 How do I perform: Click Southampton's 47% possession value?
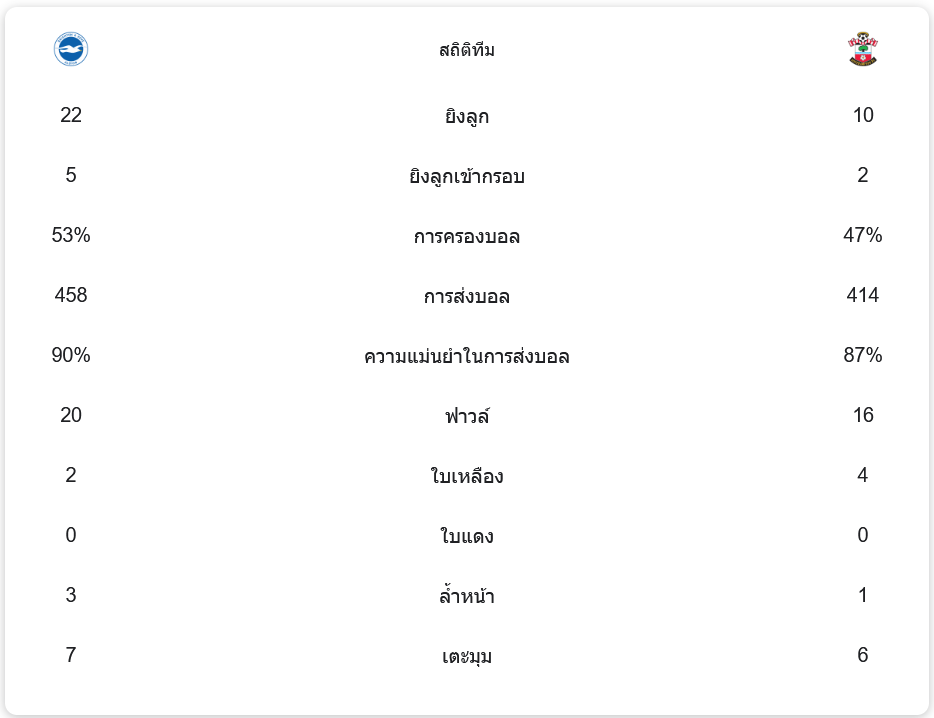point(862,235)
